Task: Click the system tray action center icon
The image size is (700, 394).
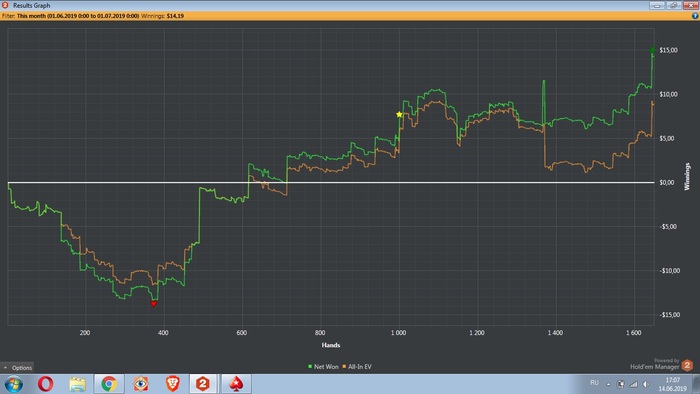Action: click(x=621, y=384)
